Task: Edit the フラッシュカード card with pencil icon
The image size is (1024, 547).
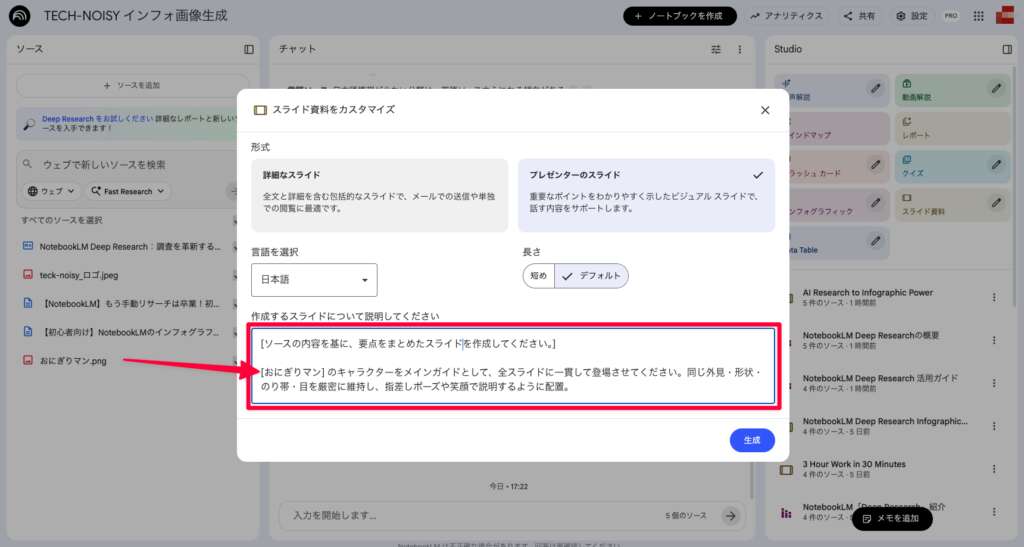Action: click(875, 164)
